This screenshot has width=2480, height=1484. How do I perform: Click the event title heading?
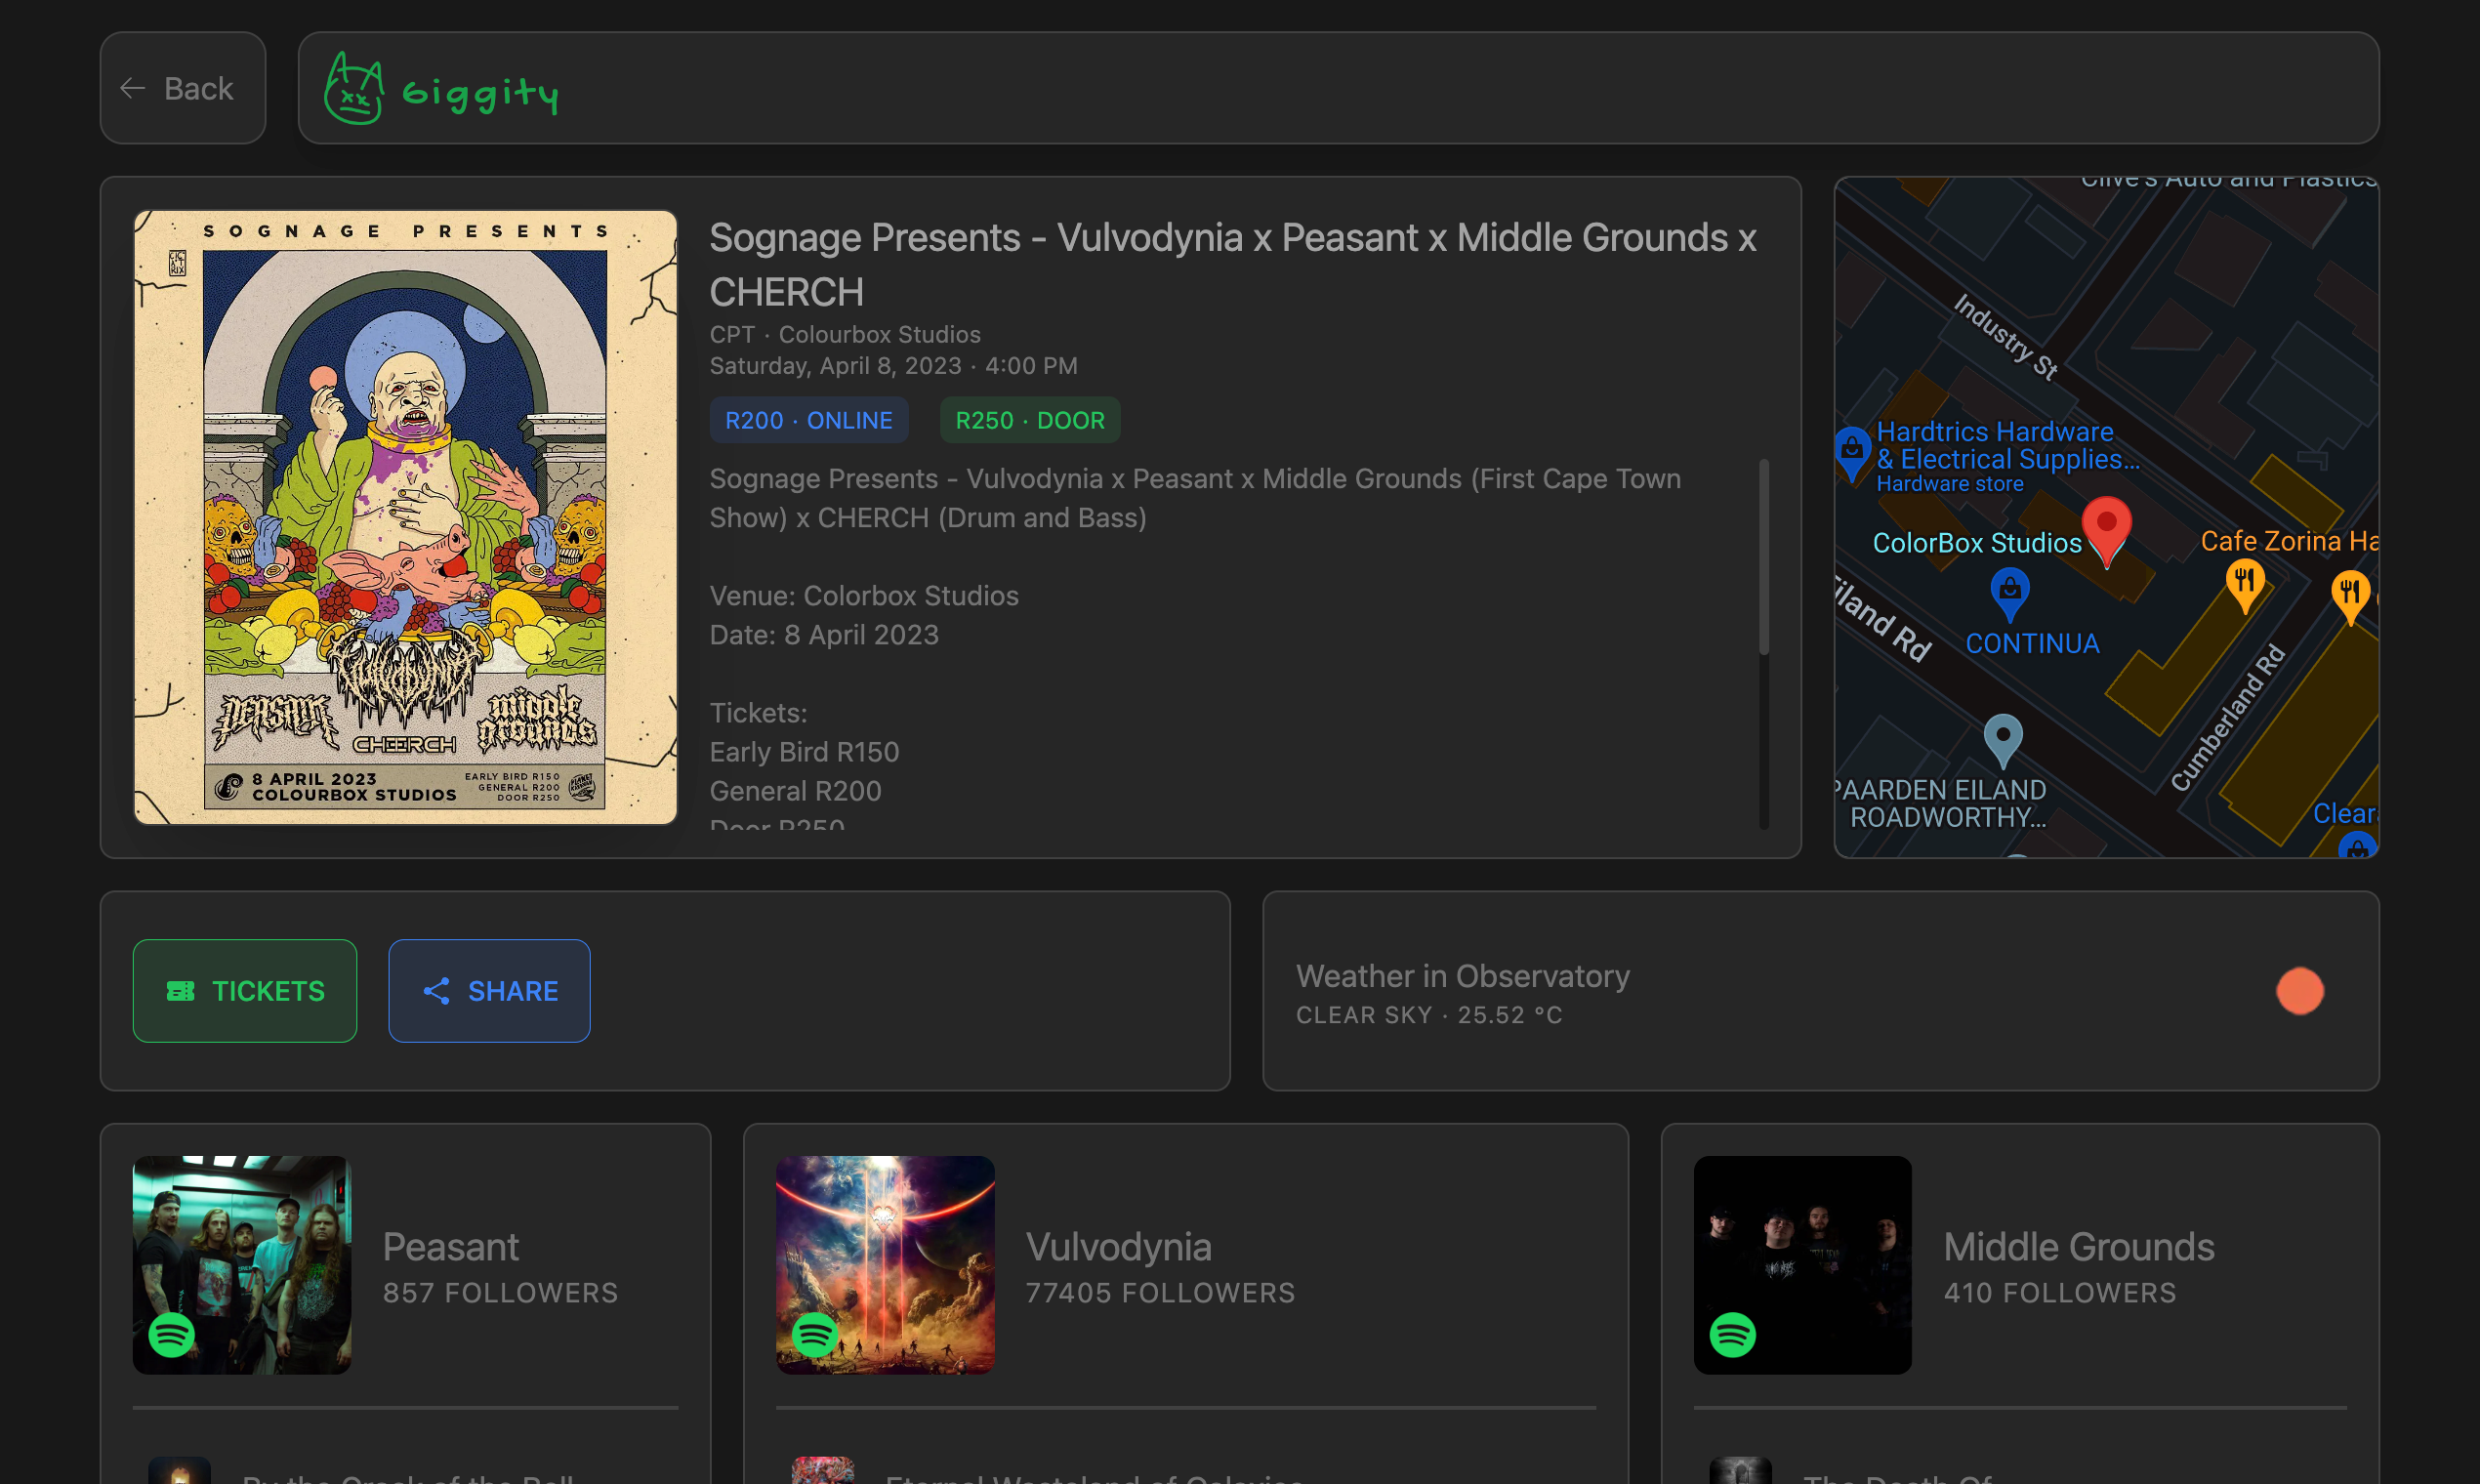tap(1232, 265)
